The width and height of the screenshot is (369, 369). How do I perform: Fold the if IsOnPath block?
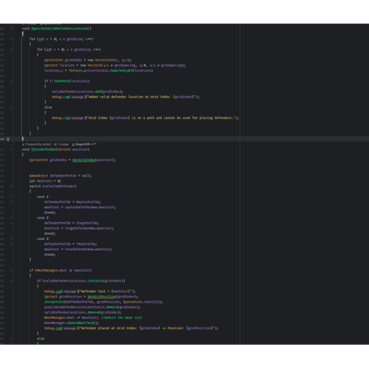pyautogui.click(x=11, y=81)
